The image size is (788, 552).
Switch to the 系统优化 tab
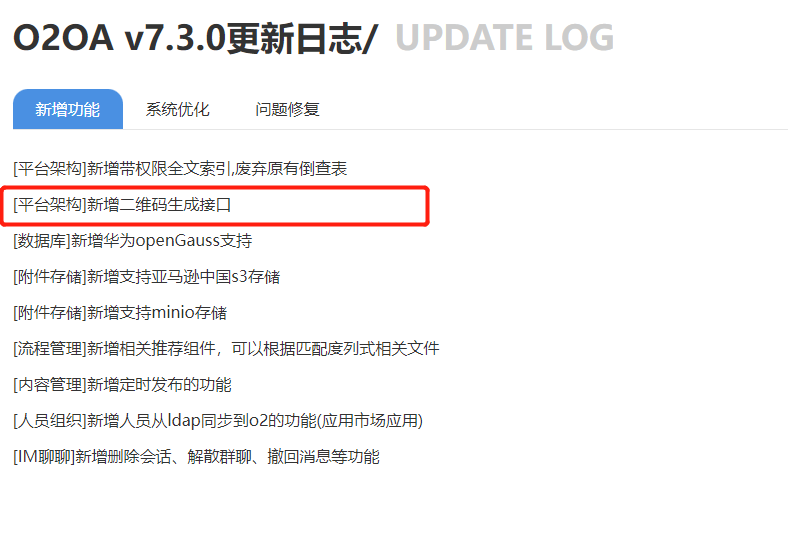(x=177, y=109)
